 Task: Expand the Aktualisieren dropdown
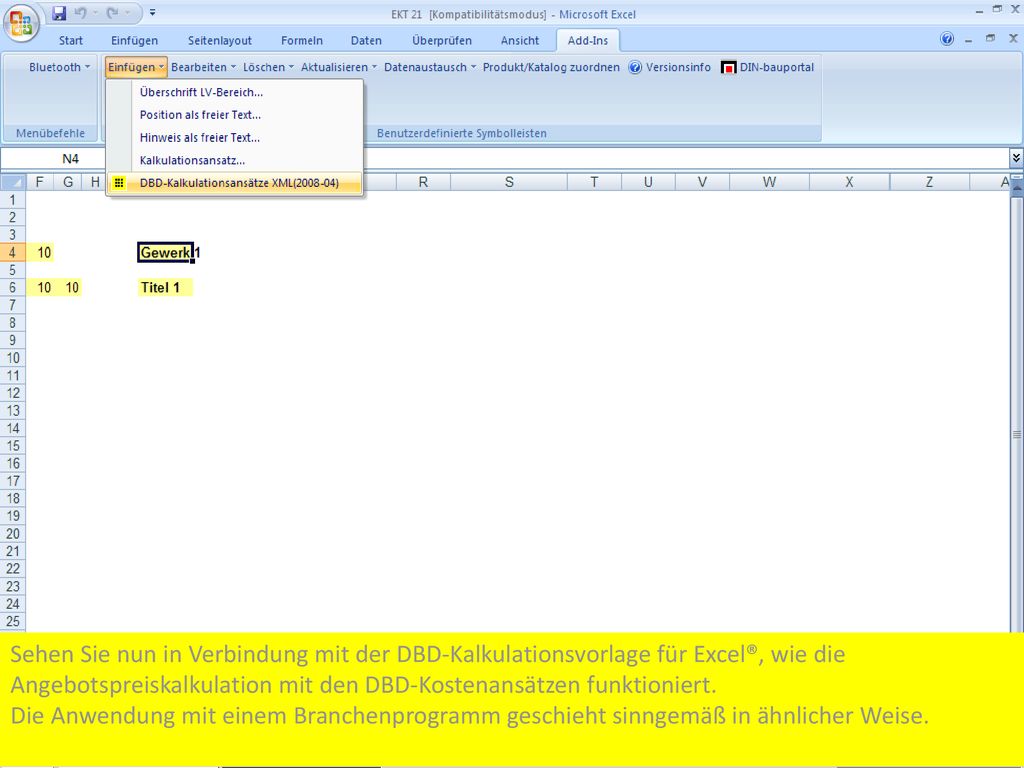tap(338, 67)
